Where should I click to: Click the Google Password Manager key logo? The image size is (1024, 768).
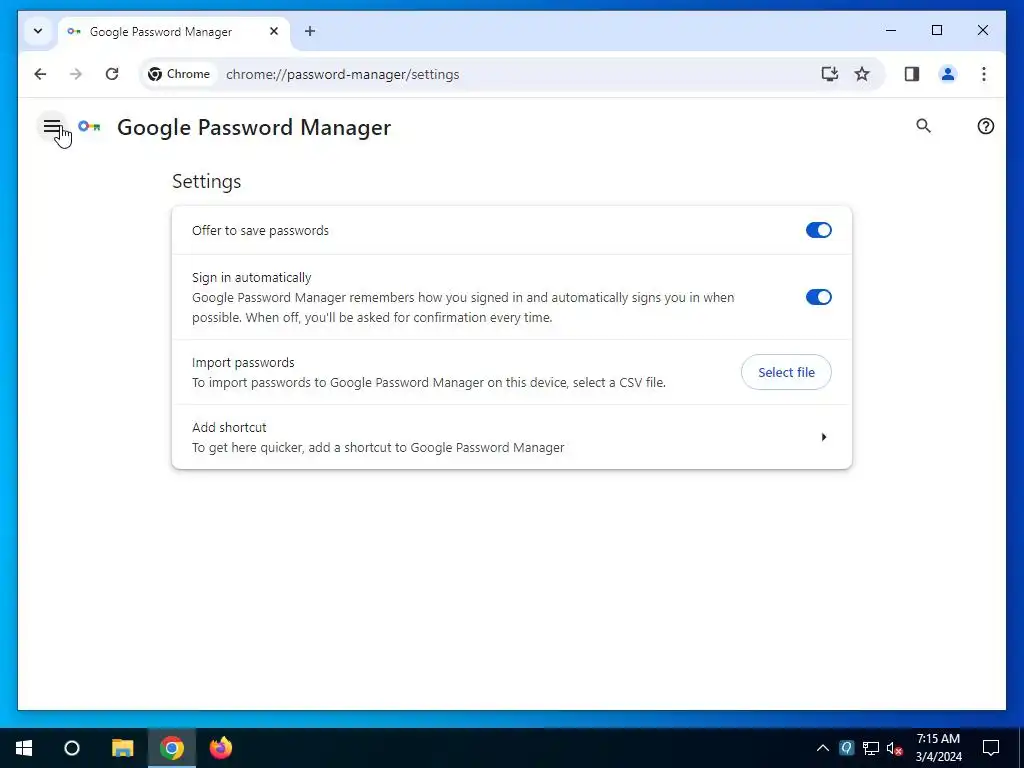click(x=89, y=127)
